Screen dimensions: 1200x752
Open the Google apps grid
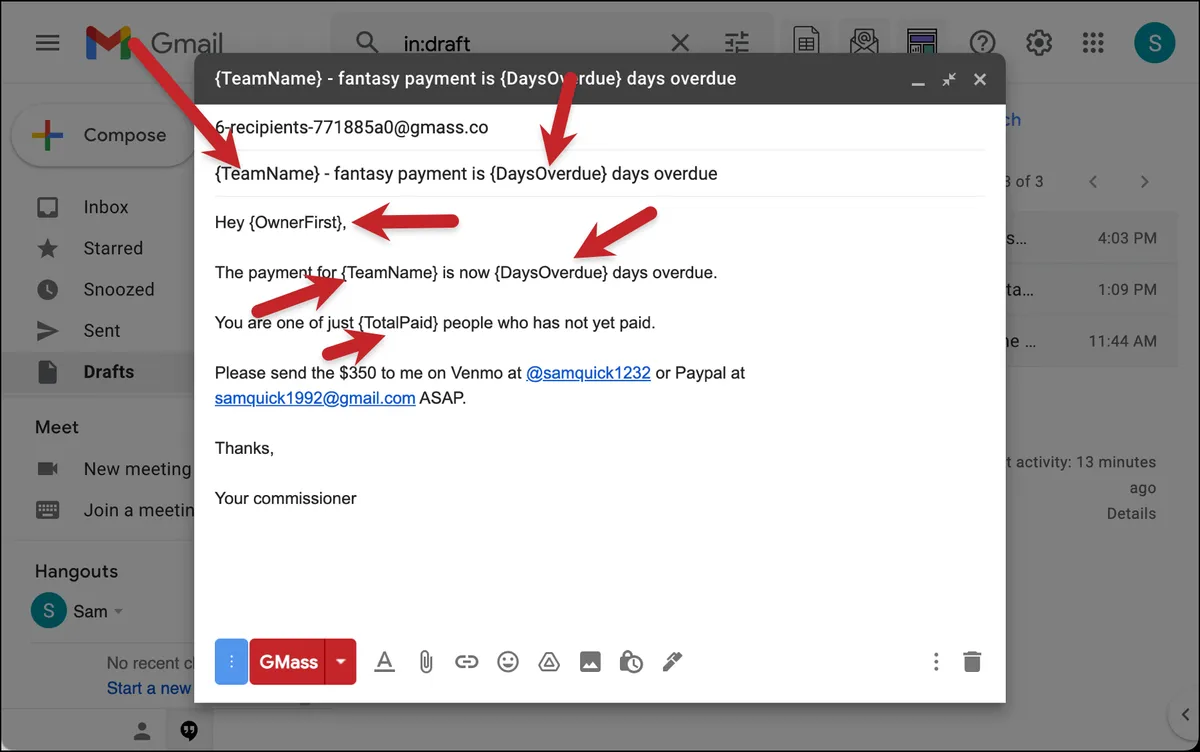point(1093,43)
